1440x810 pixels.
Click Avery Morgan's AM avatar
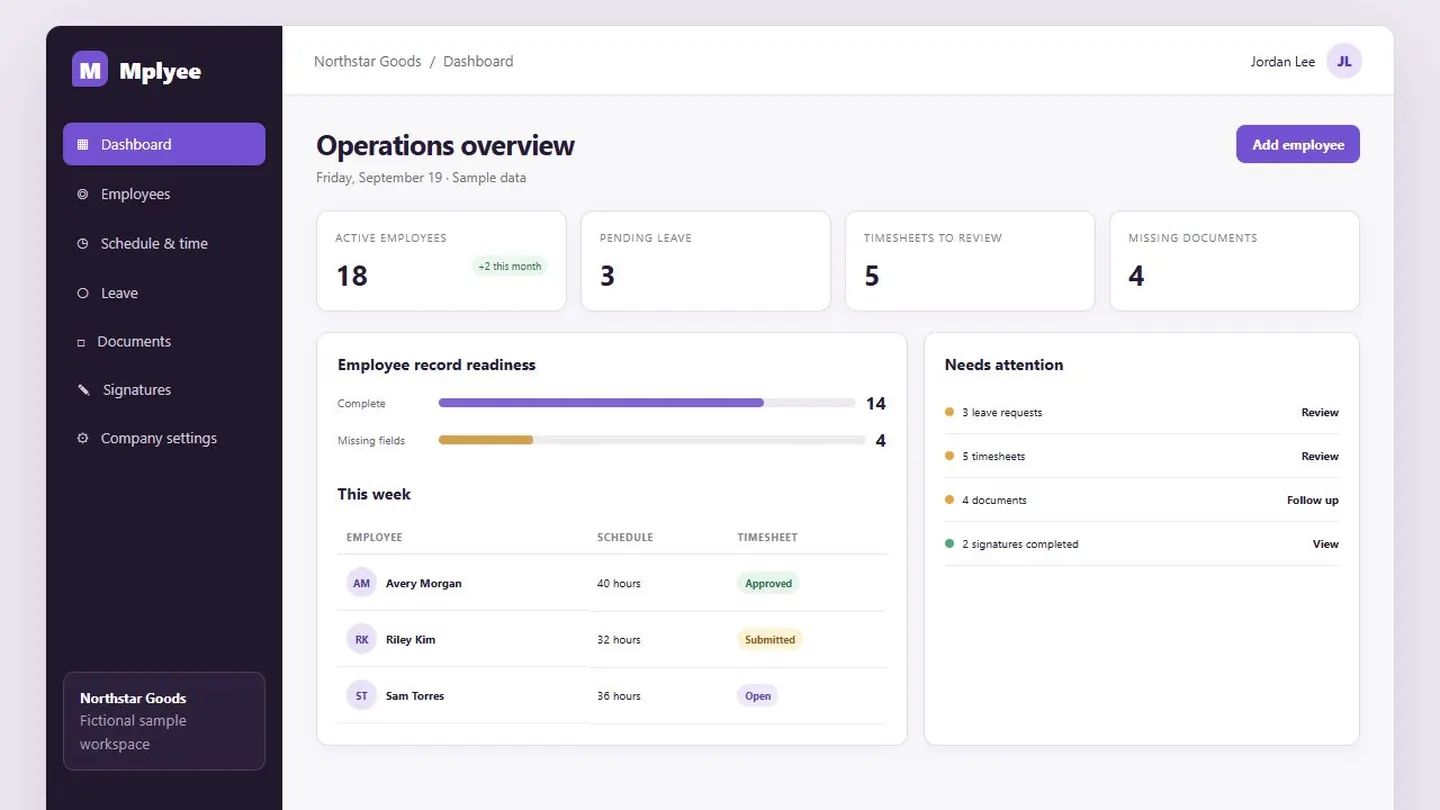click(x=362, y=583)
